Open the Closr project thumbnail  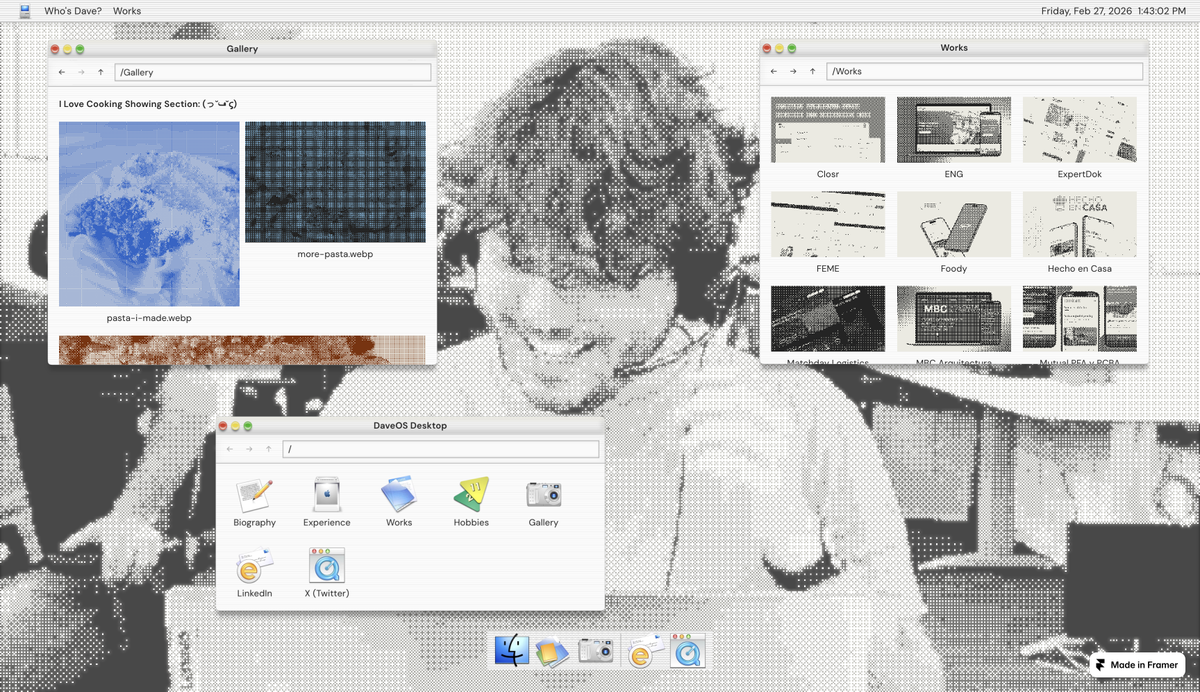(x=828, y=129)
